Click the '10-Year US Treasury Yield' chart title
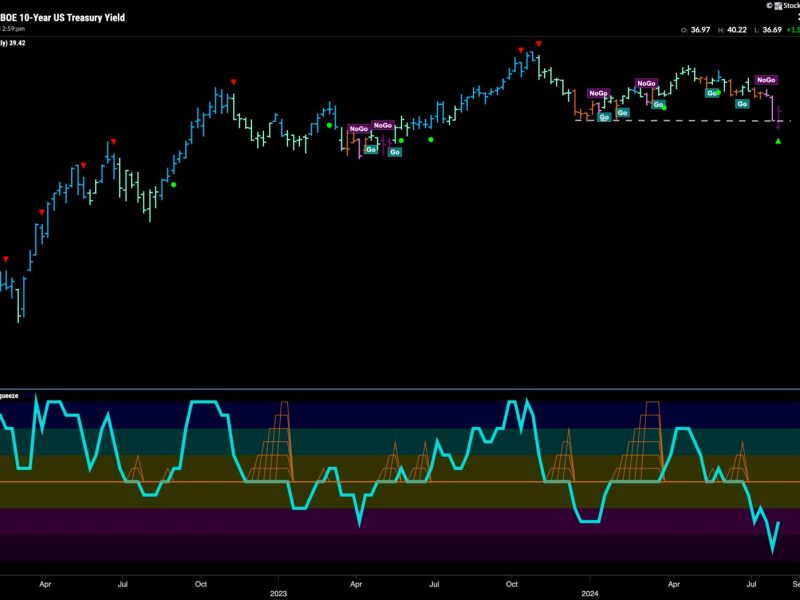The width and height of the screenshot is (800, 600). (x=62, y=17)
